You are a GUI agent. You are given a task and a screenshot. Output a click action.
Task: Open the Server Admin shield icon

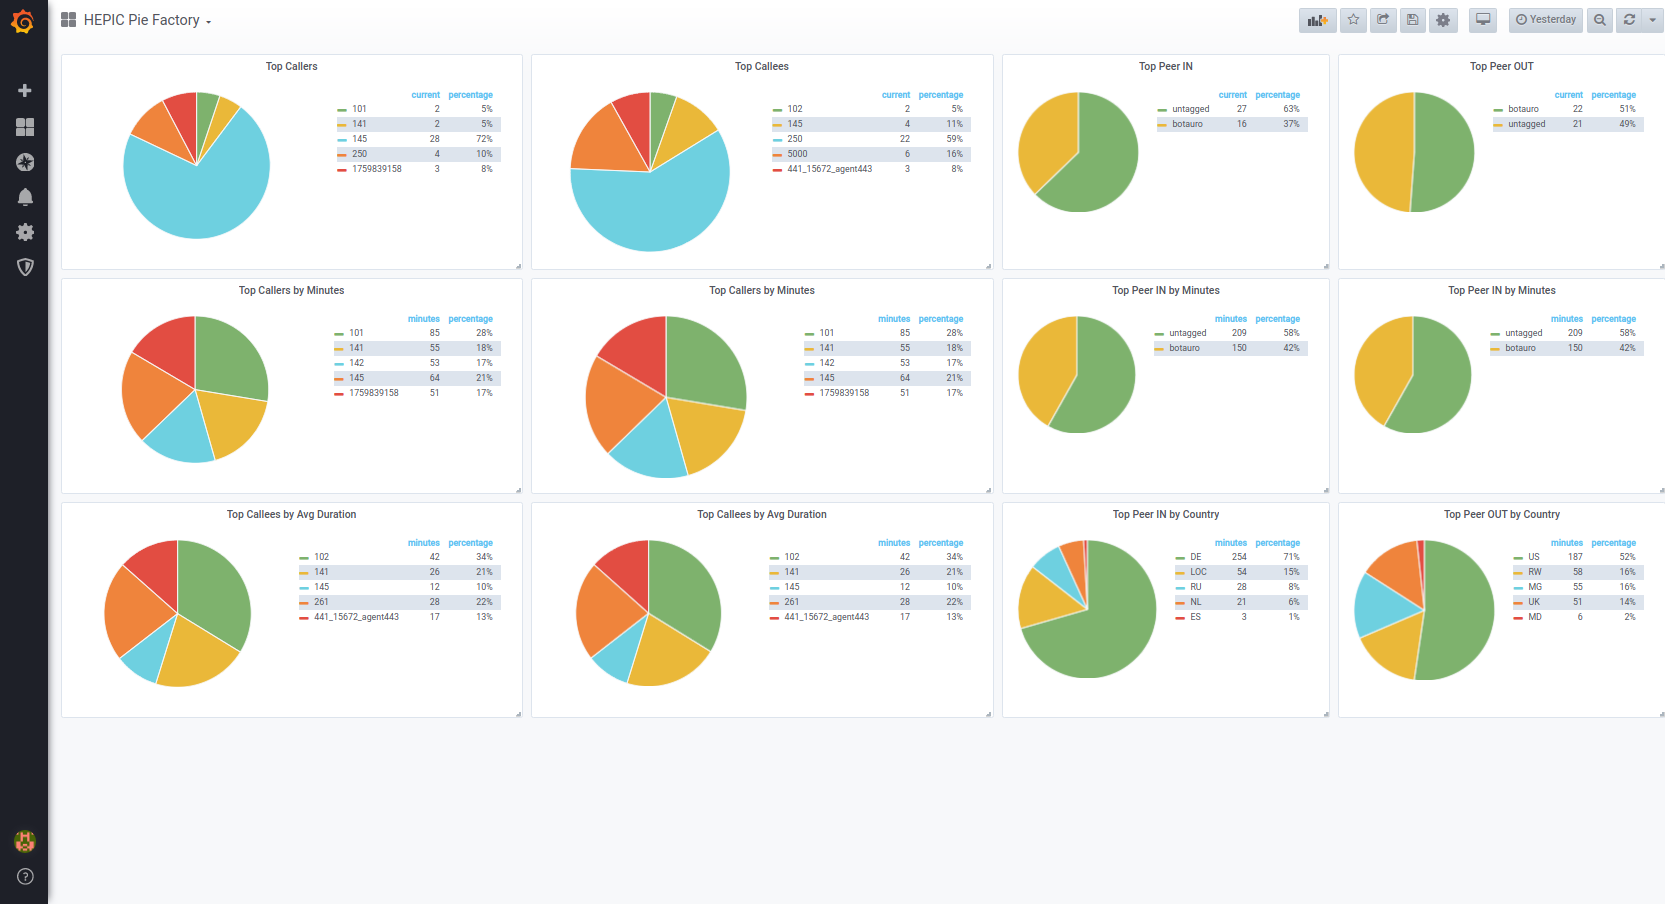click(25, 267)
